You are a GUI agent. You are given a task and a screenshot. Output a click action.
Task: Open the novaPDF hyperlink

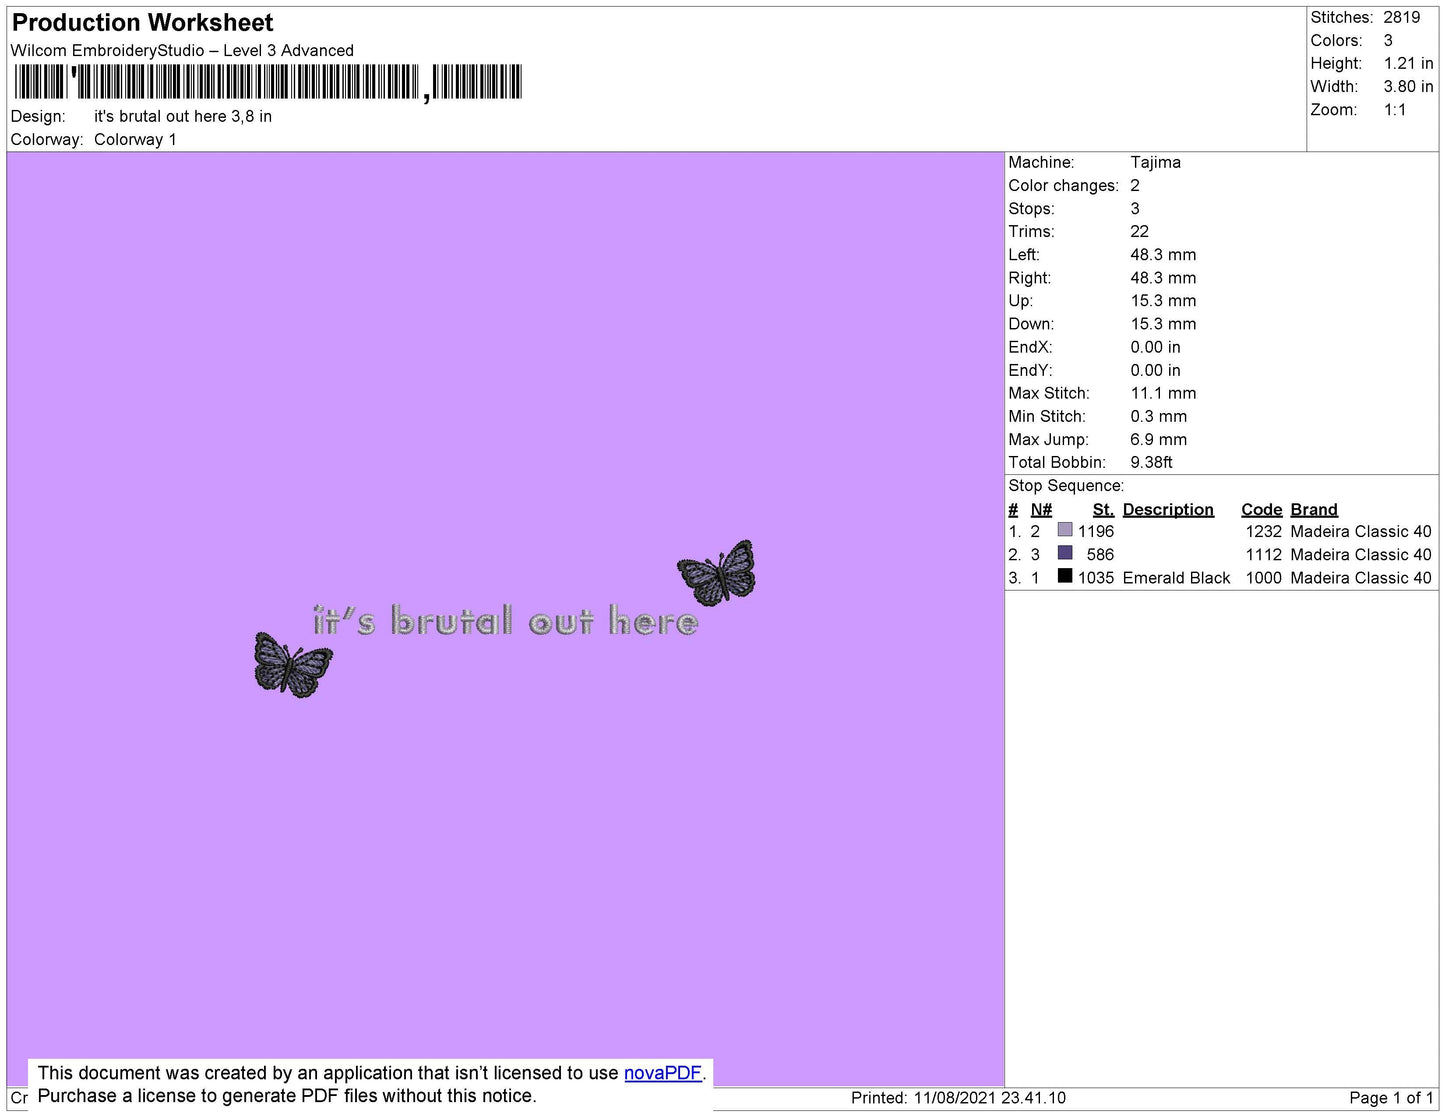click(662, 1073)
